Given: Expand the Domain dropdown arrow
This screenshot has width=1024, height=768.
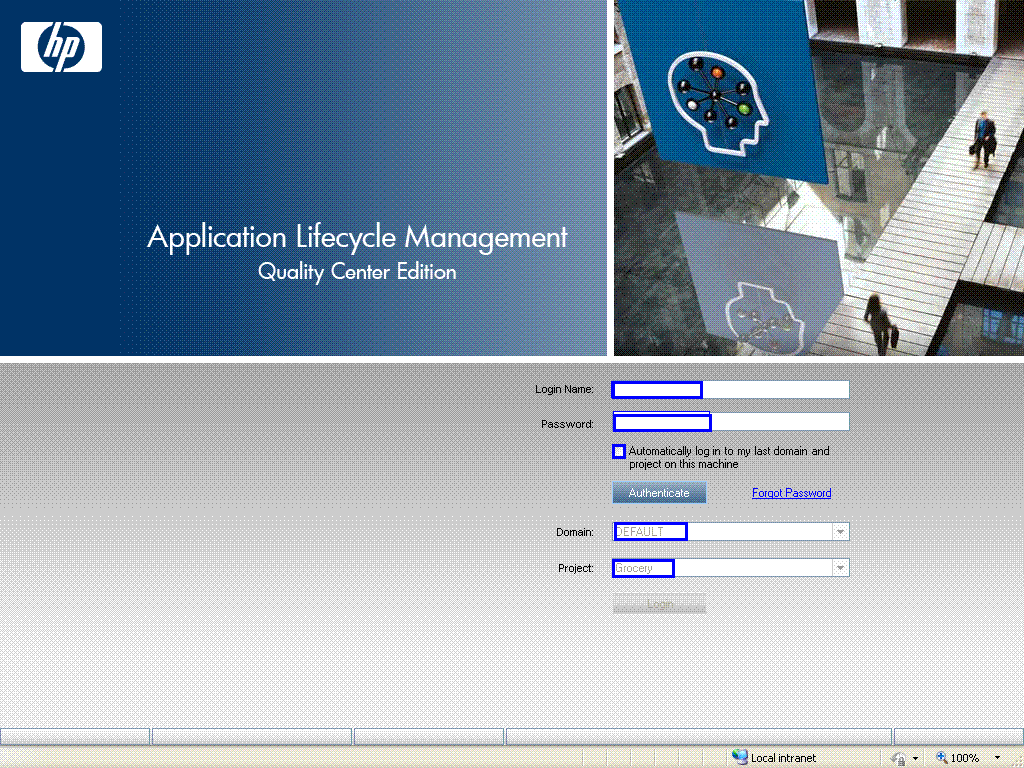Looking at the screenshot, I should click(840, 532).
